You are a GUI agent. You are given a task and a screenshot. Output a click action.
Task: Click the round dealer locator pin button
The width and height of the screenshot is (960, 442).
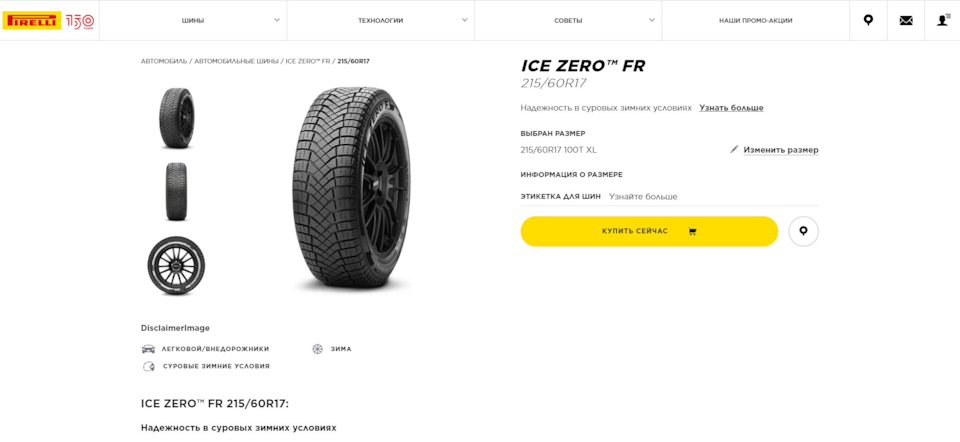coord(803,231)
